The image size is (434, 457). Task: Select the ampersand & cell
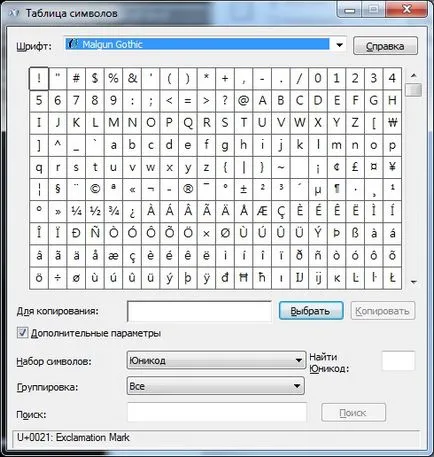132,79
